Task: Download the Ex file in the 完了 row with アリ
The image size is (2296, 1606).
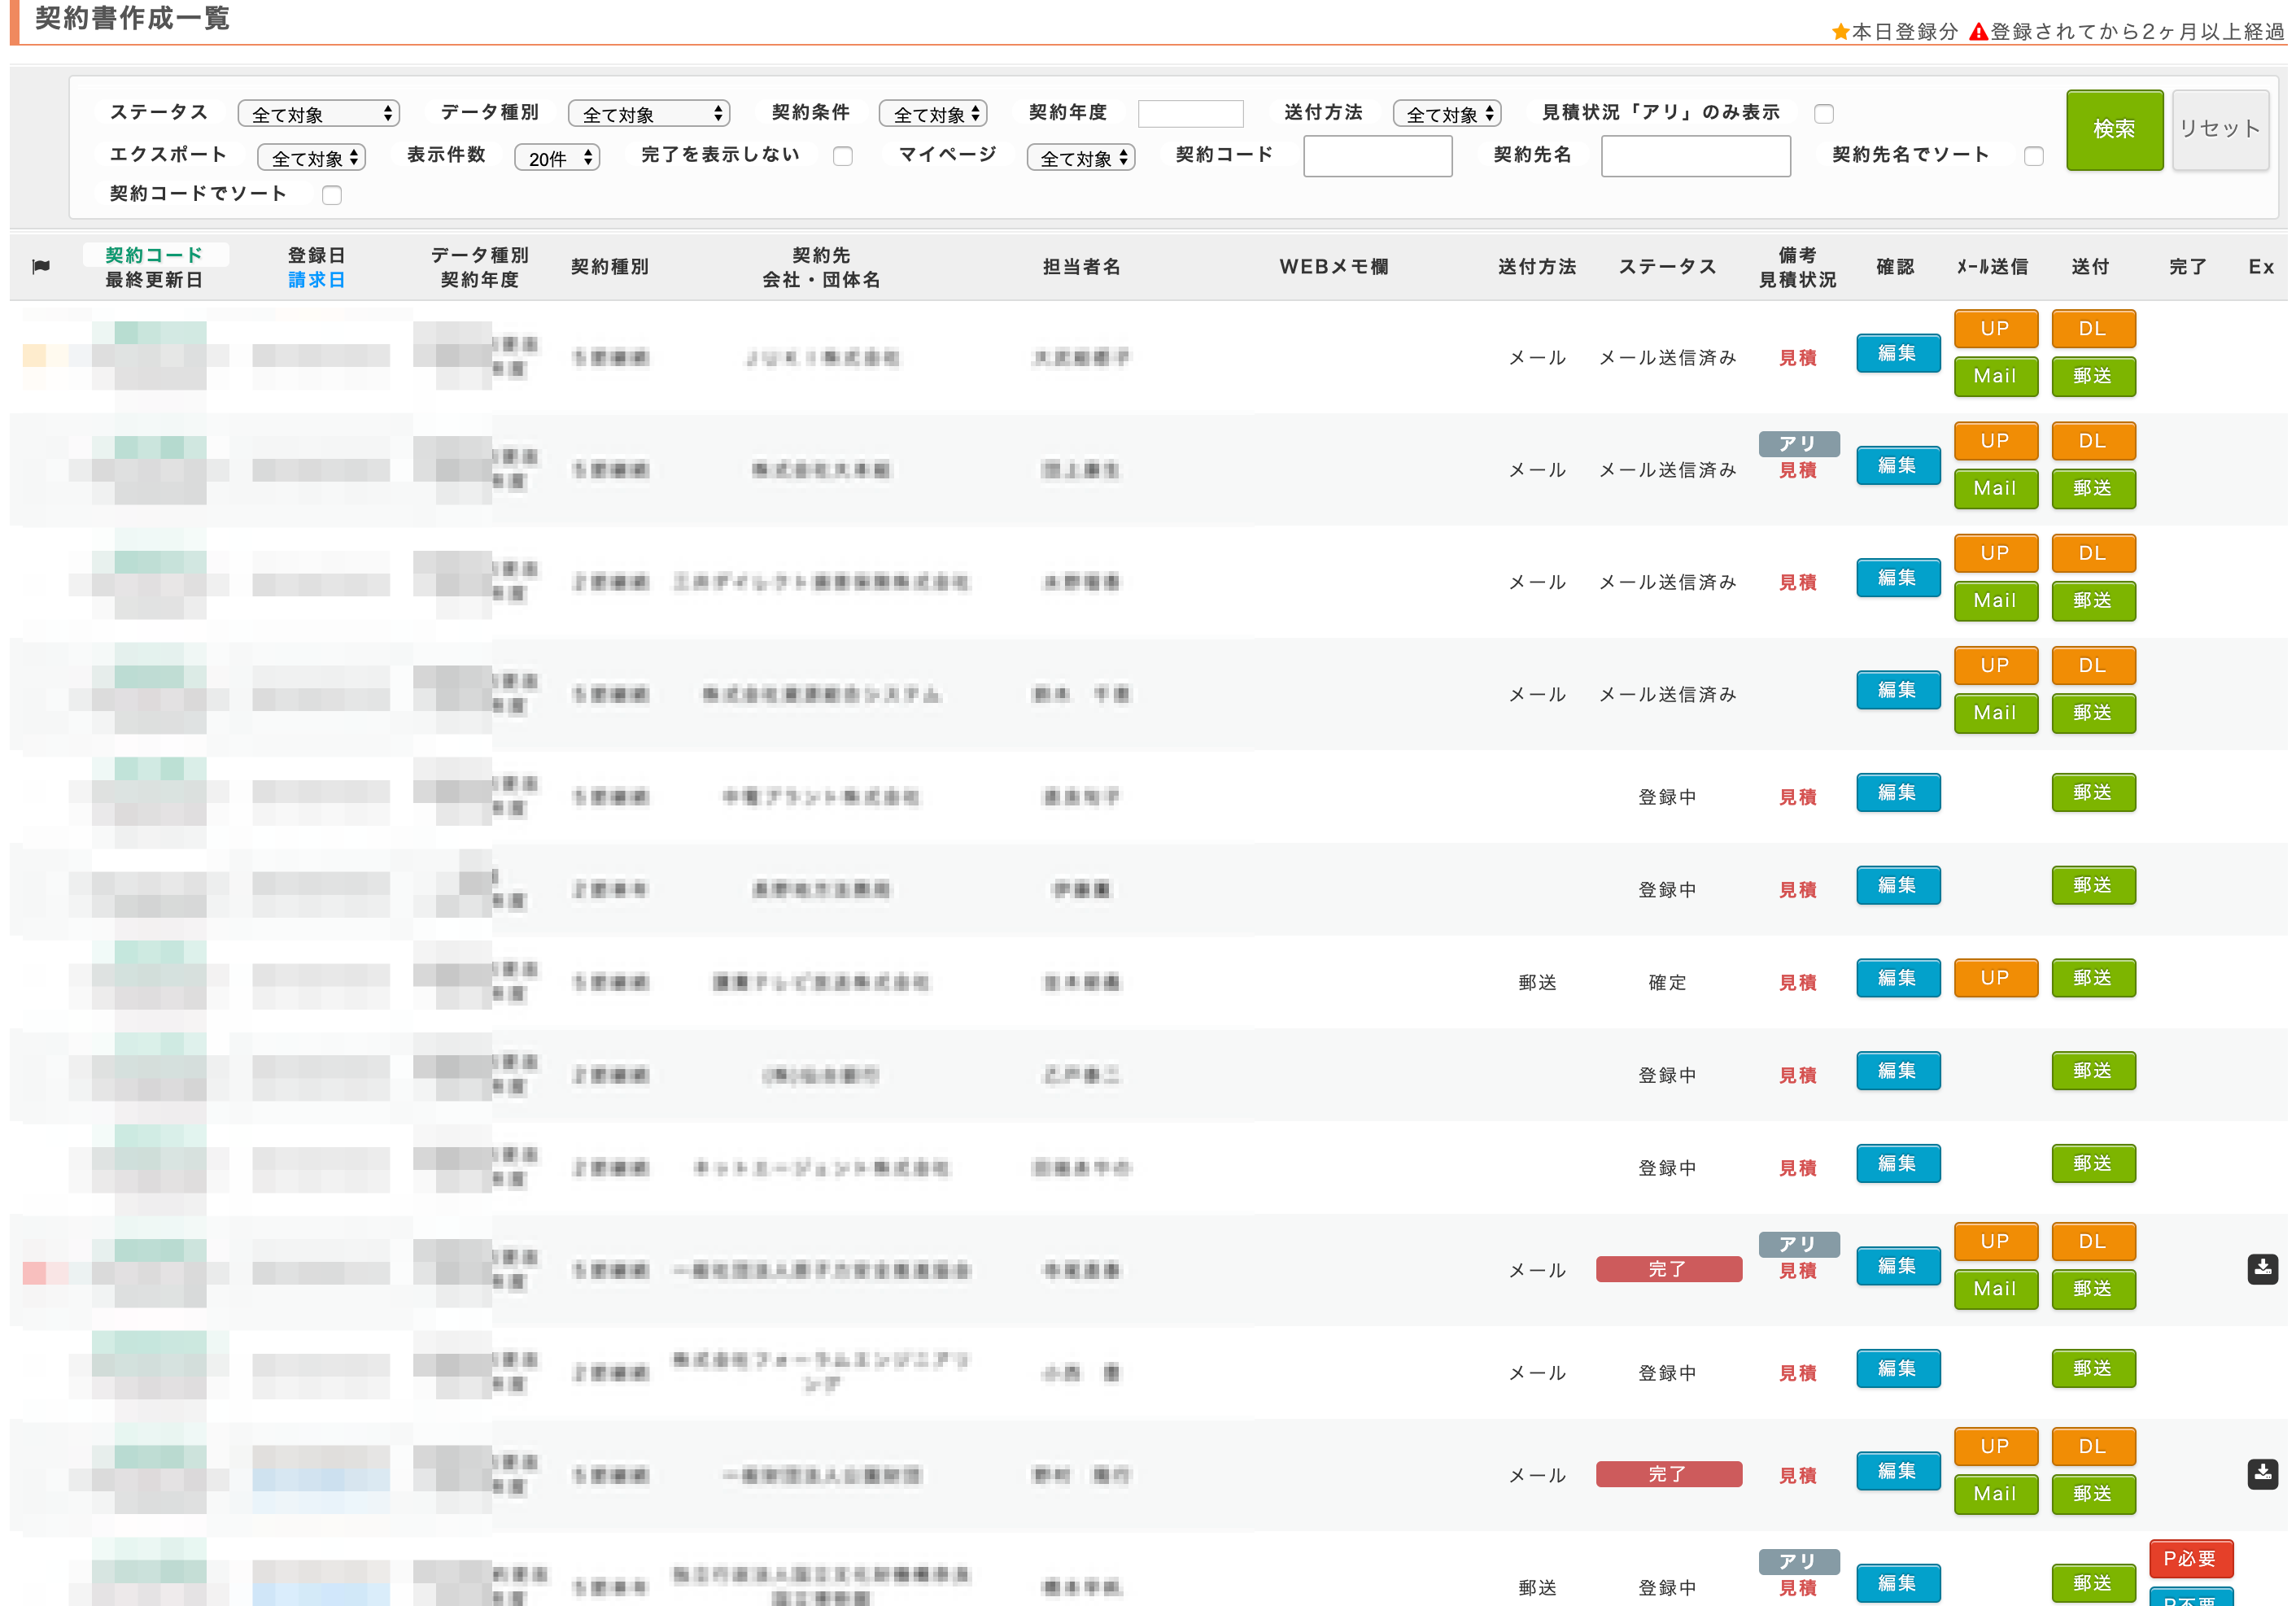Action: 2262,1269
